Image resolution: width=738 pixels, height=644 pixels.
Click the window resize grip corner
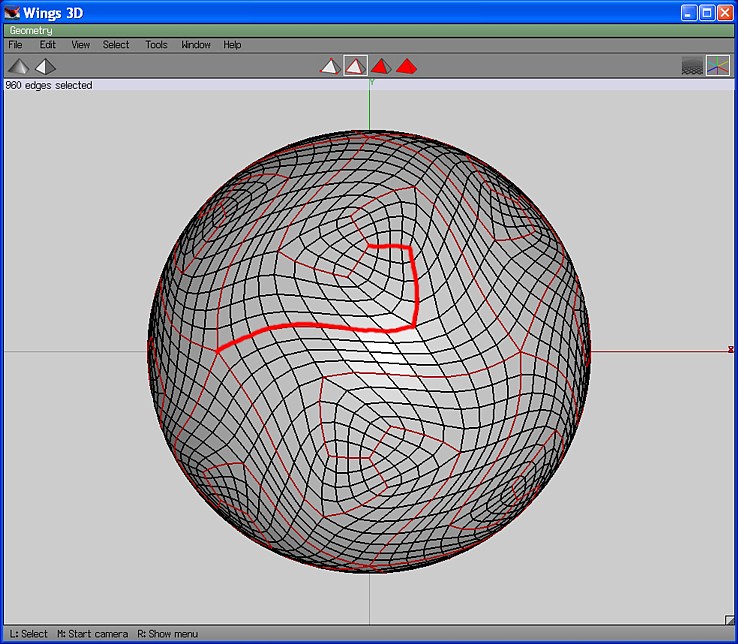729,620
